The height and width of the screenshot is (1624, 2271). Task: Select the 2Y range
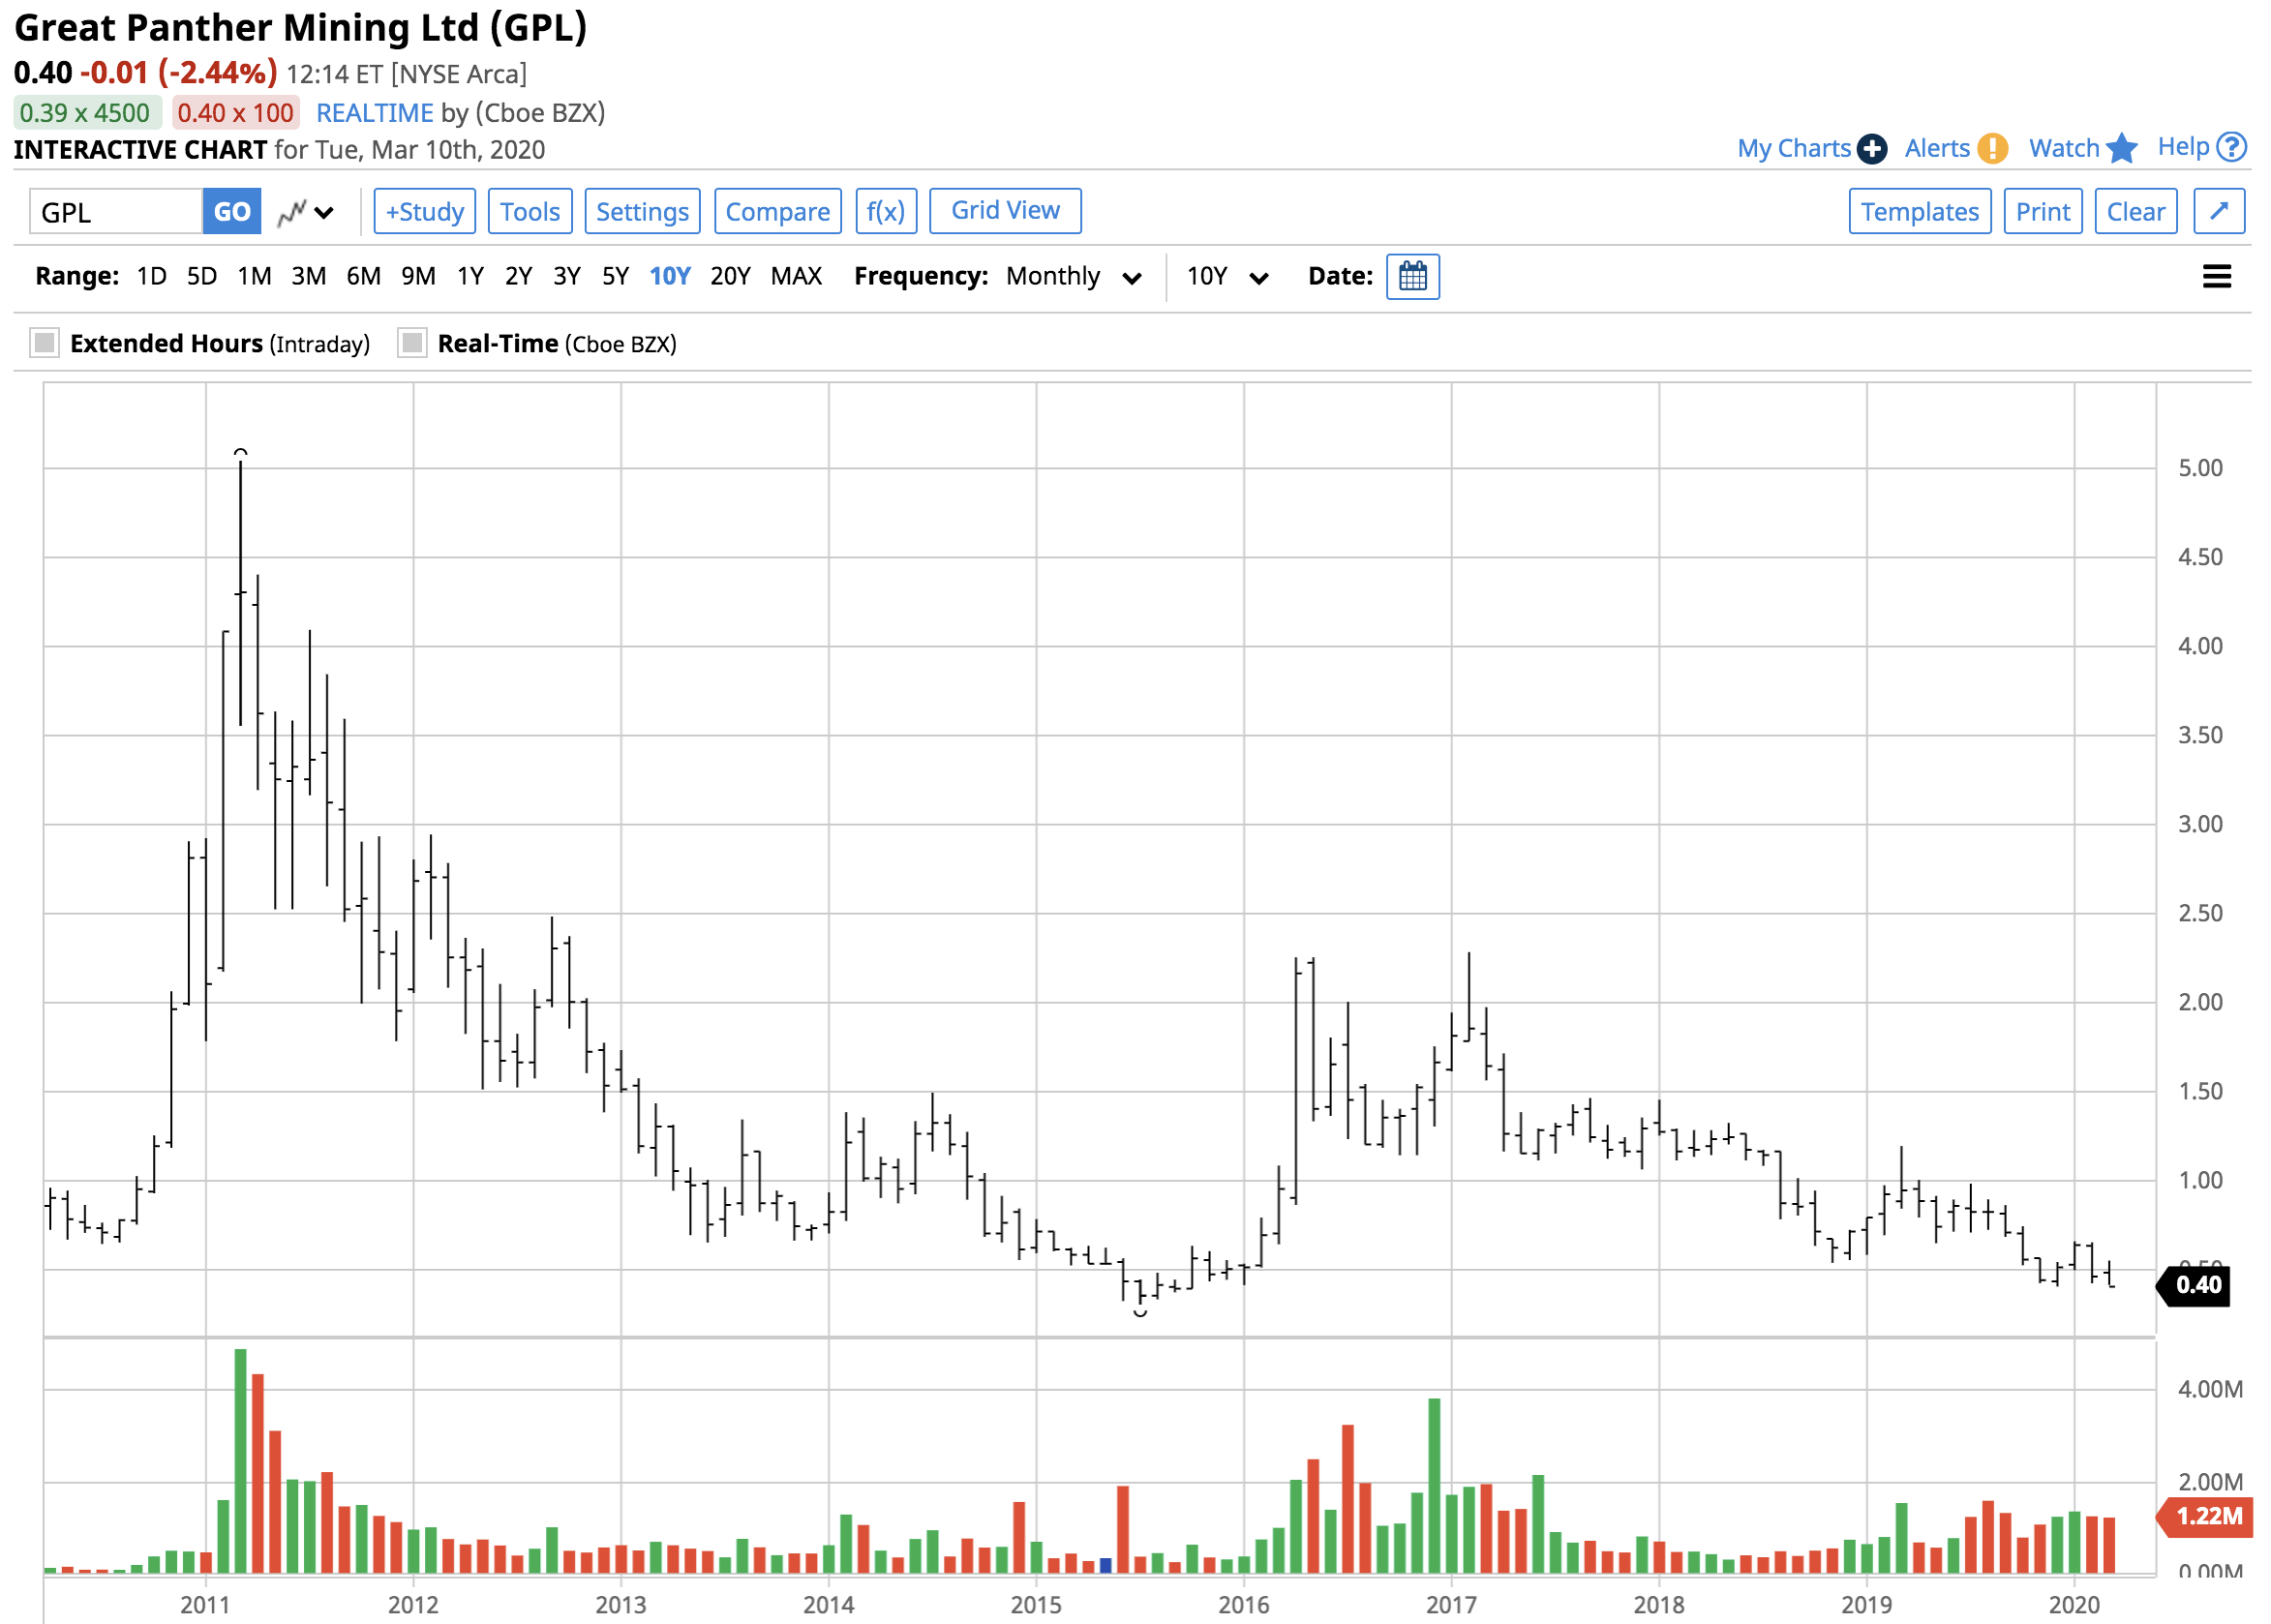[x=519, y=276]
